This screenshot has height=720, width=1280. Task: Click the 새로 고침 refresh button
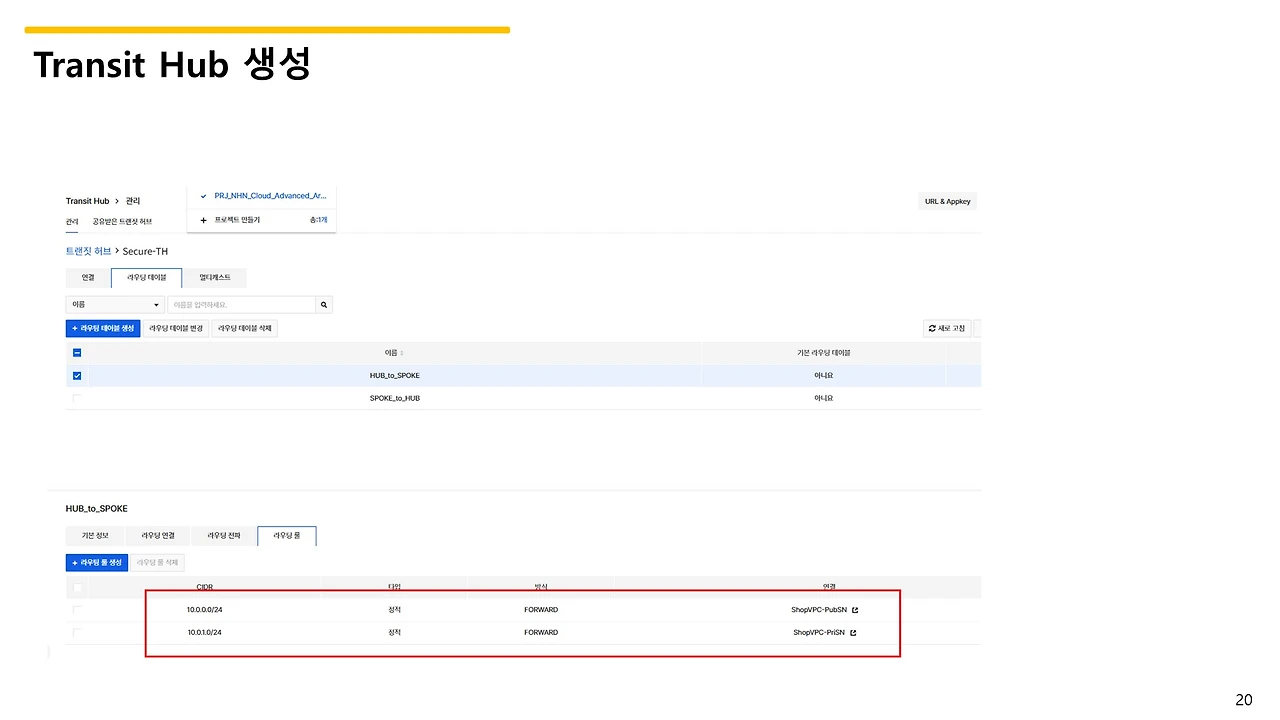click(x=946, y=328)
